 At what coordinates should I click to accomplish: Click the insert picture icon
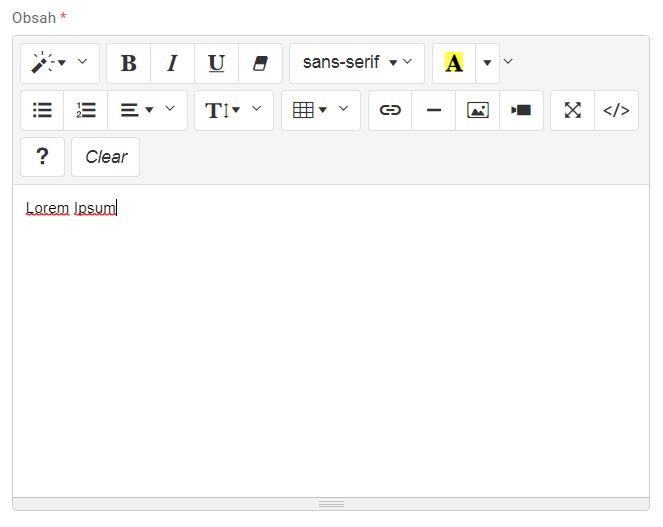[x=478, y=110]
